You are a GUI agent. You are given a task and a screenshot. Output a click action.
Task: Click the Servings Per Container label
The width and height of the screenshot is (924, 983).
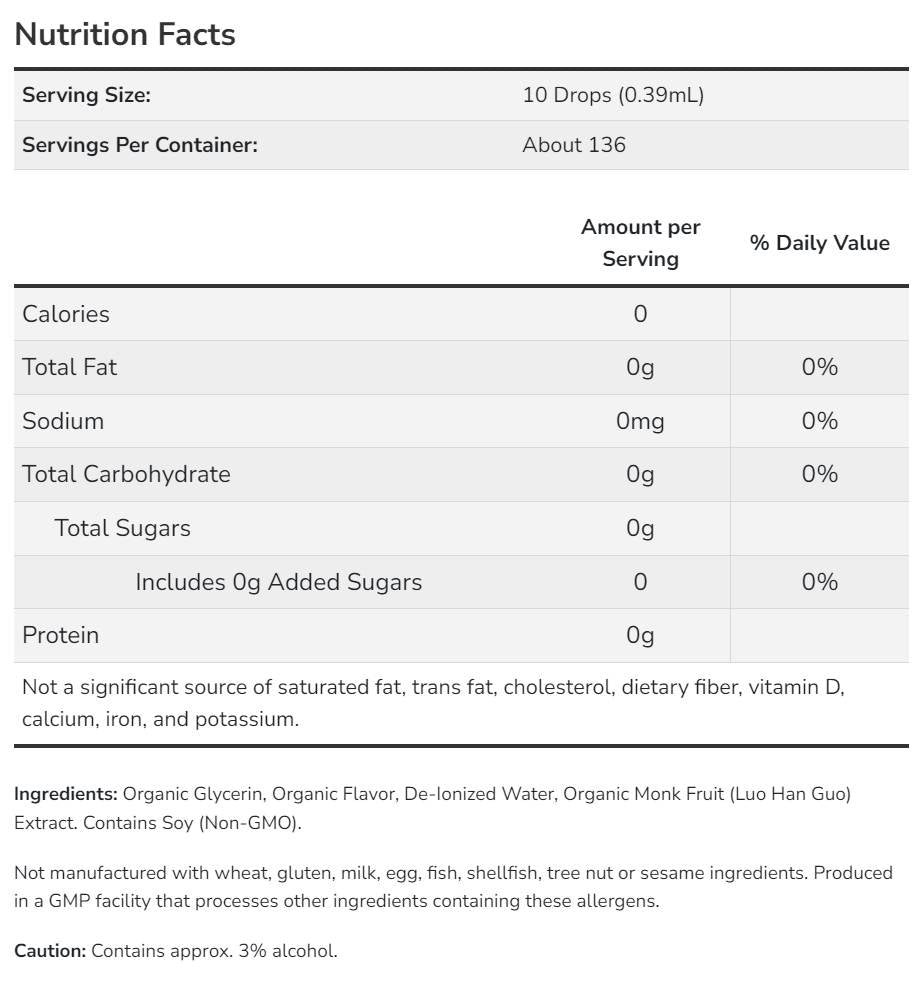pos(140,145)
